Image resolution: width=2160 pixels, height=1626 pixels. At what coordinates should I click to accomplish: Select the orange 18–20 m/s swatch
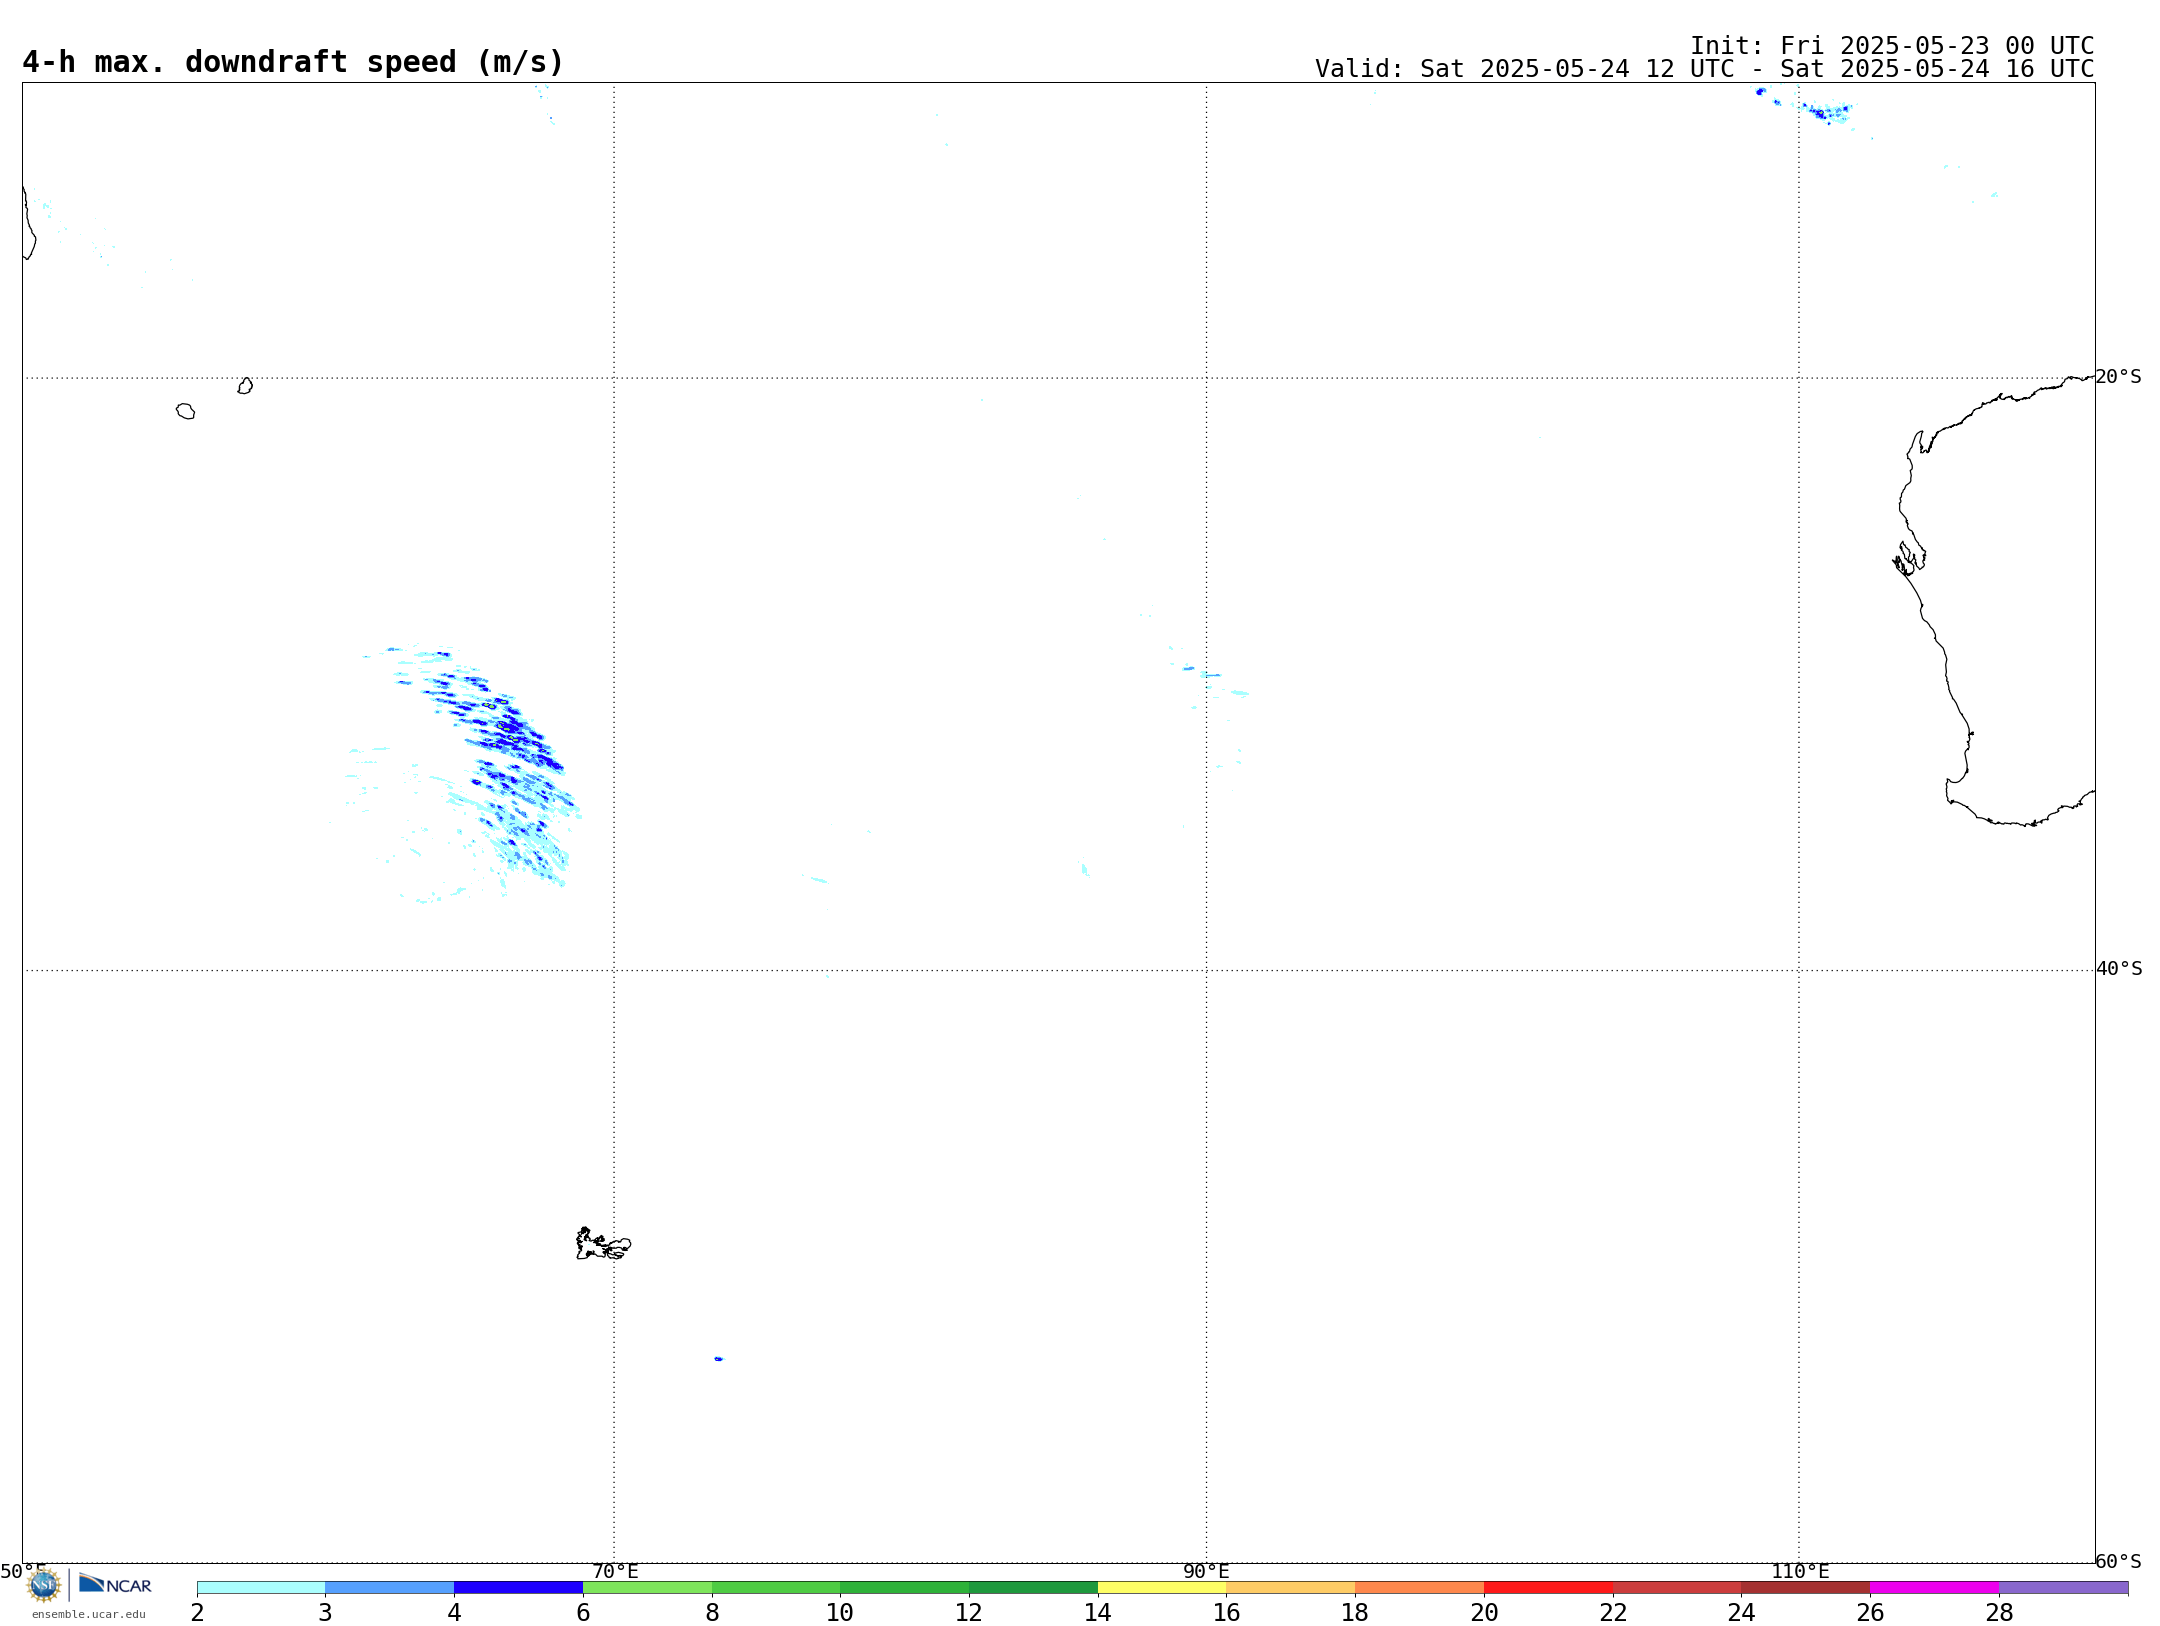coord(1420,1587)
